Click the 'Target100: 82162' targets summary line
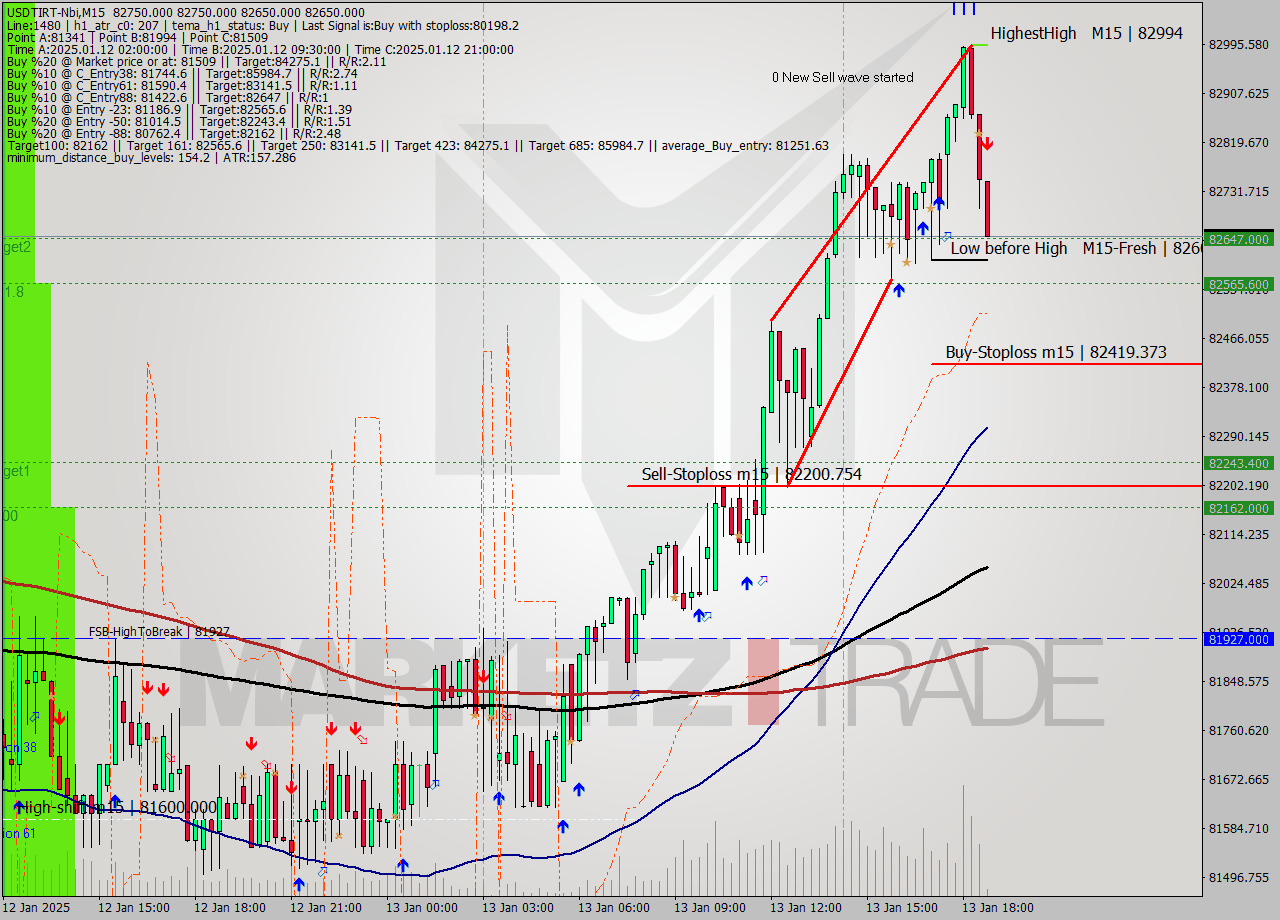1280x920 pixels. pos(417,145)
